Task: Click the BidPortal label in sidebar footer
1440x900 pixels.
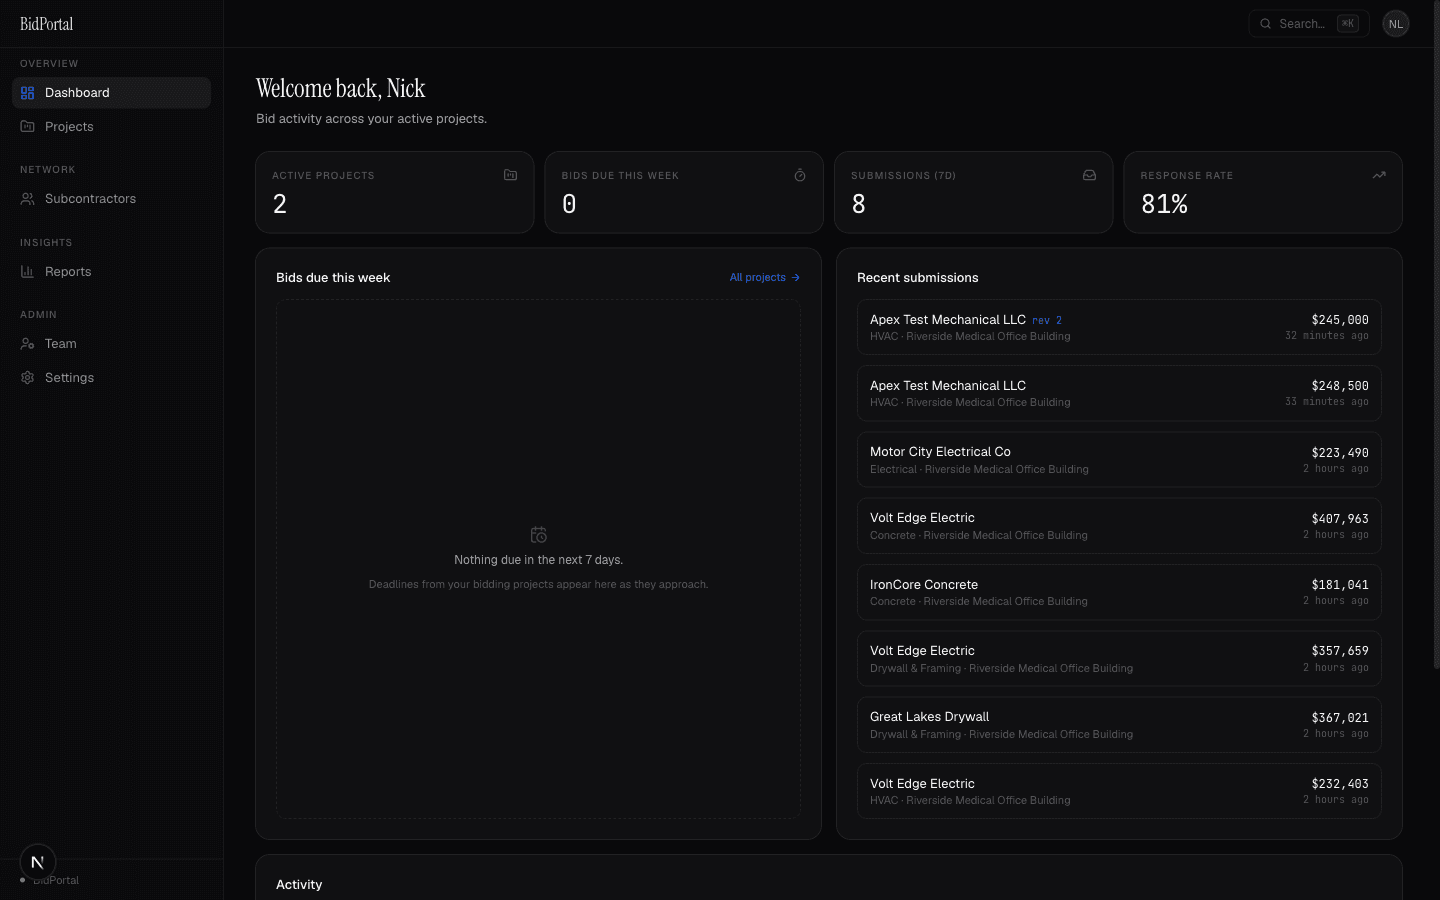Action: (56, 881)
